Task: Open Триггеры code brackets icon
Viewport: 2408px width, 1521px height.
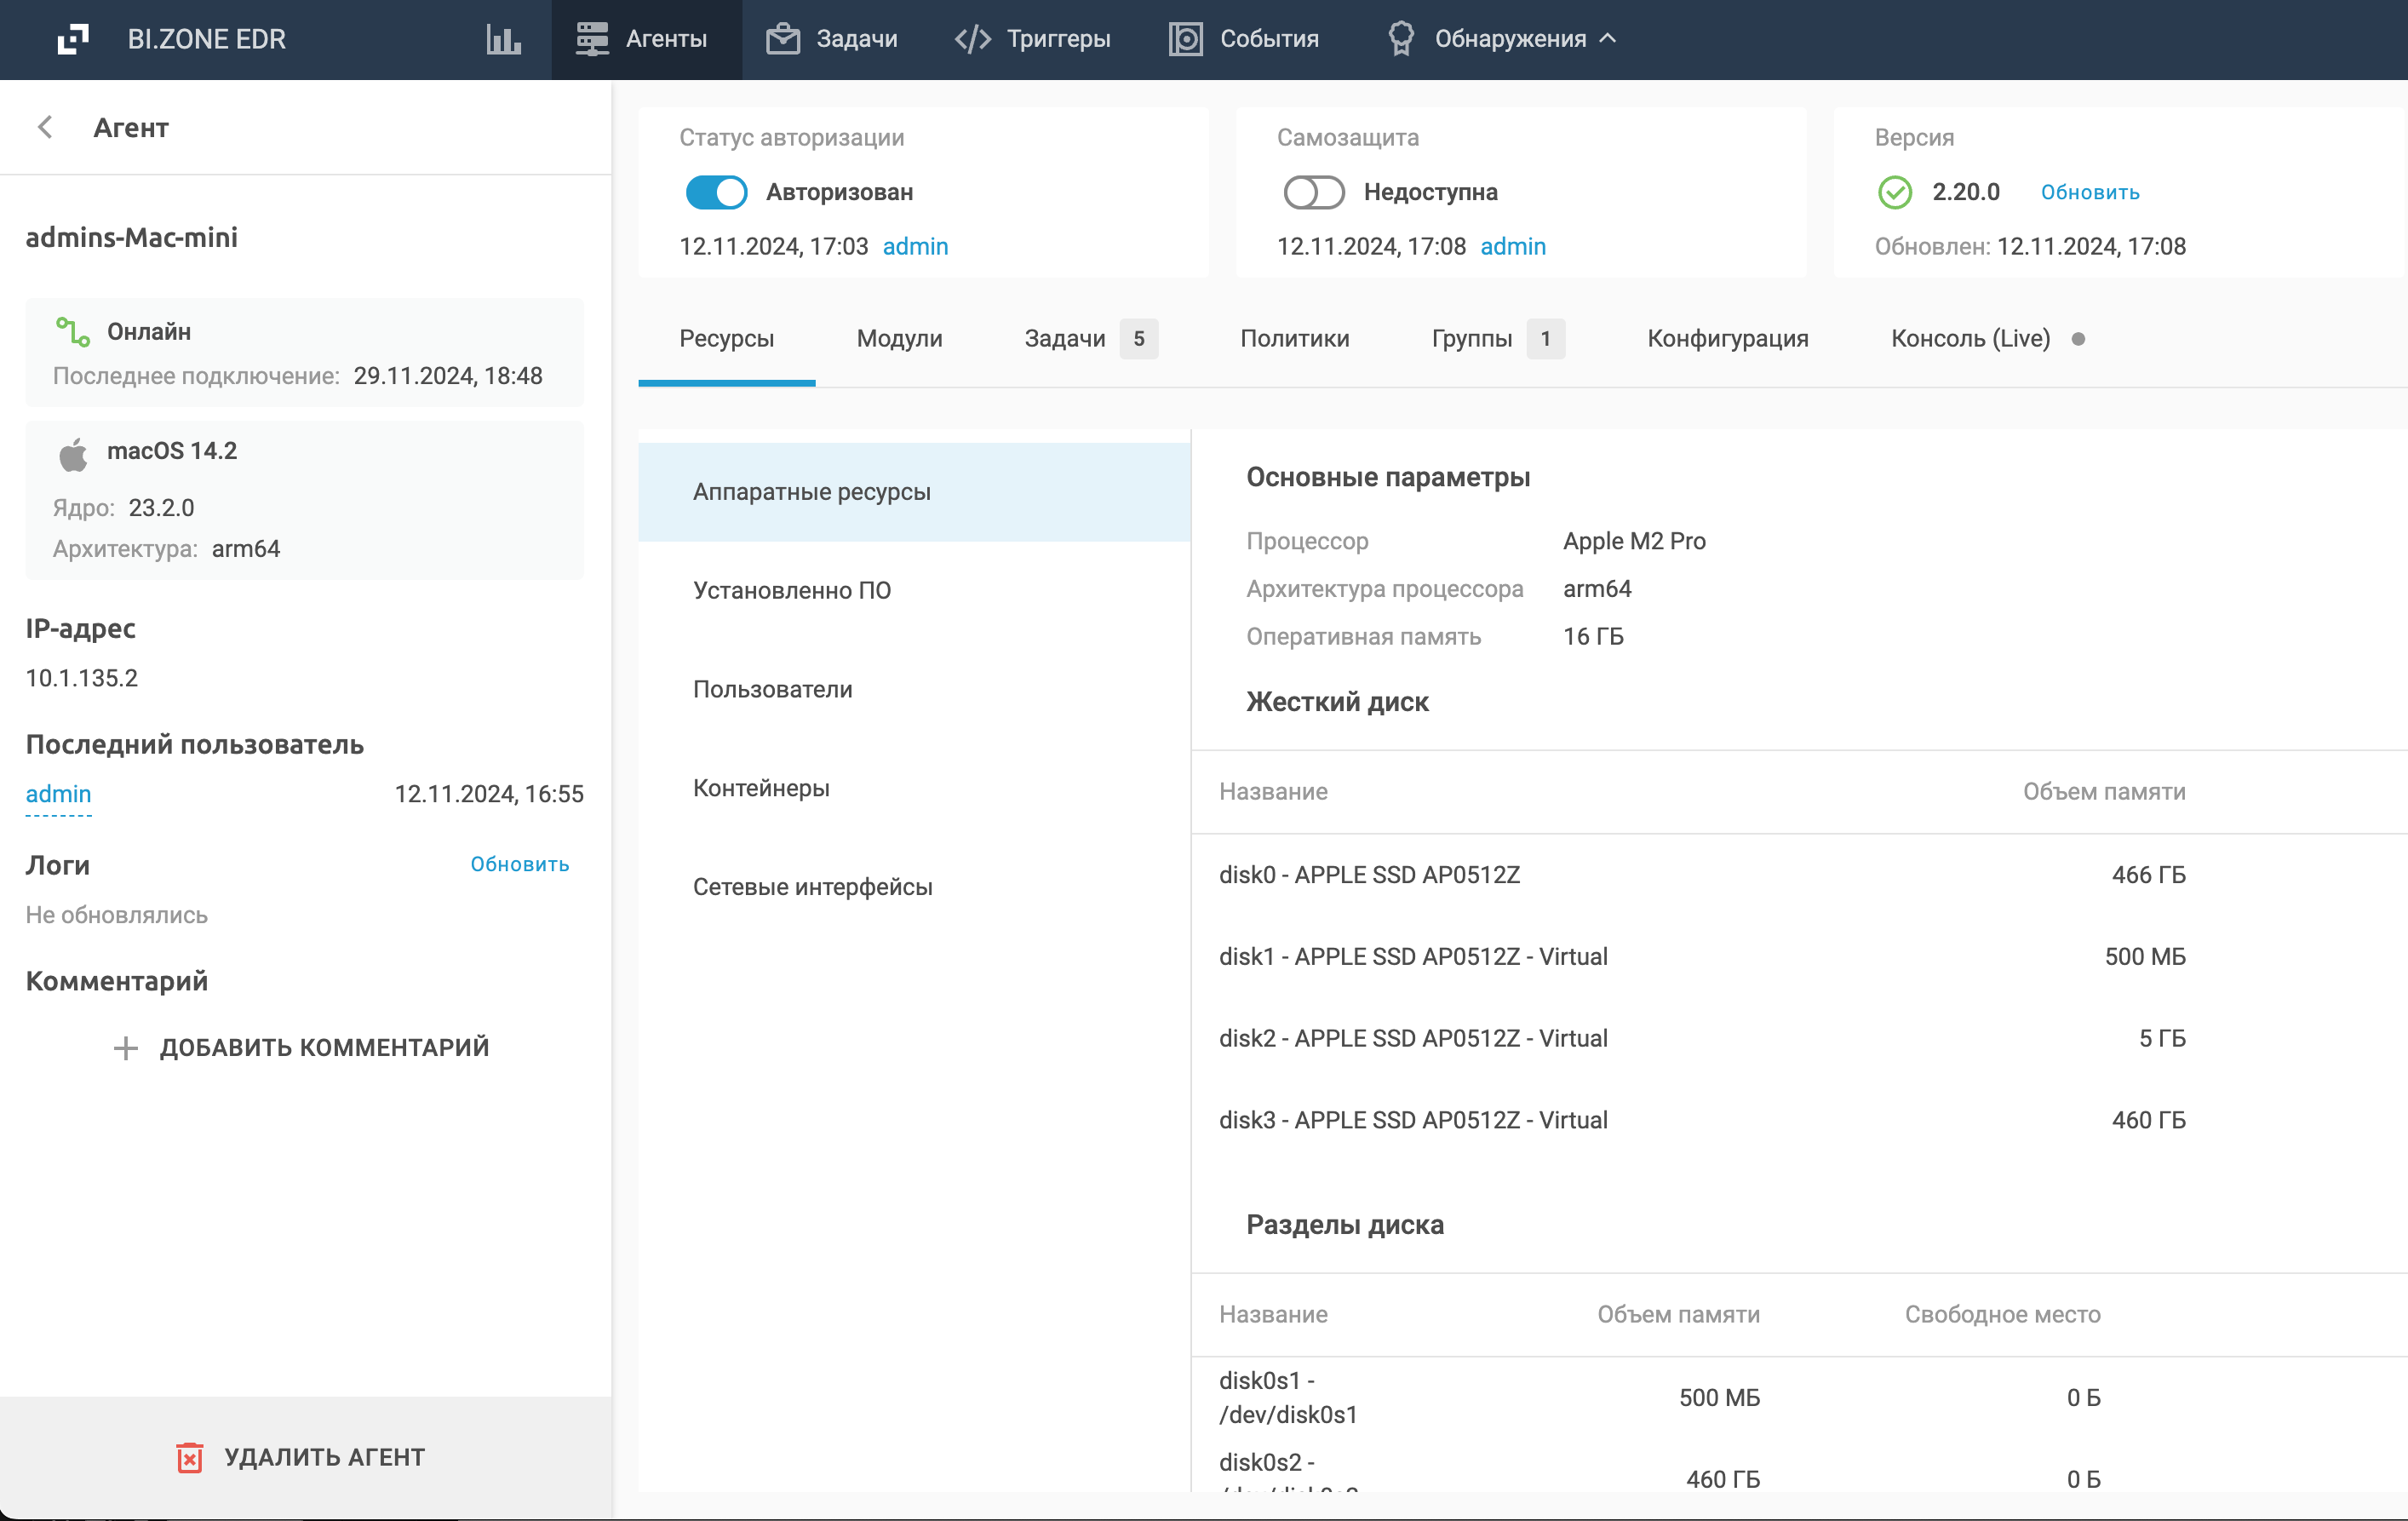Action: pyautogui.click(x=972, y=39)
